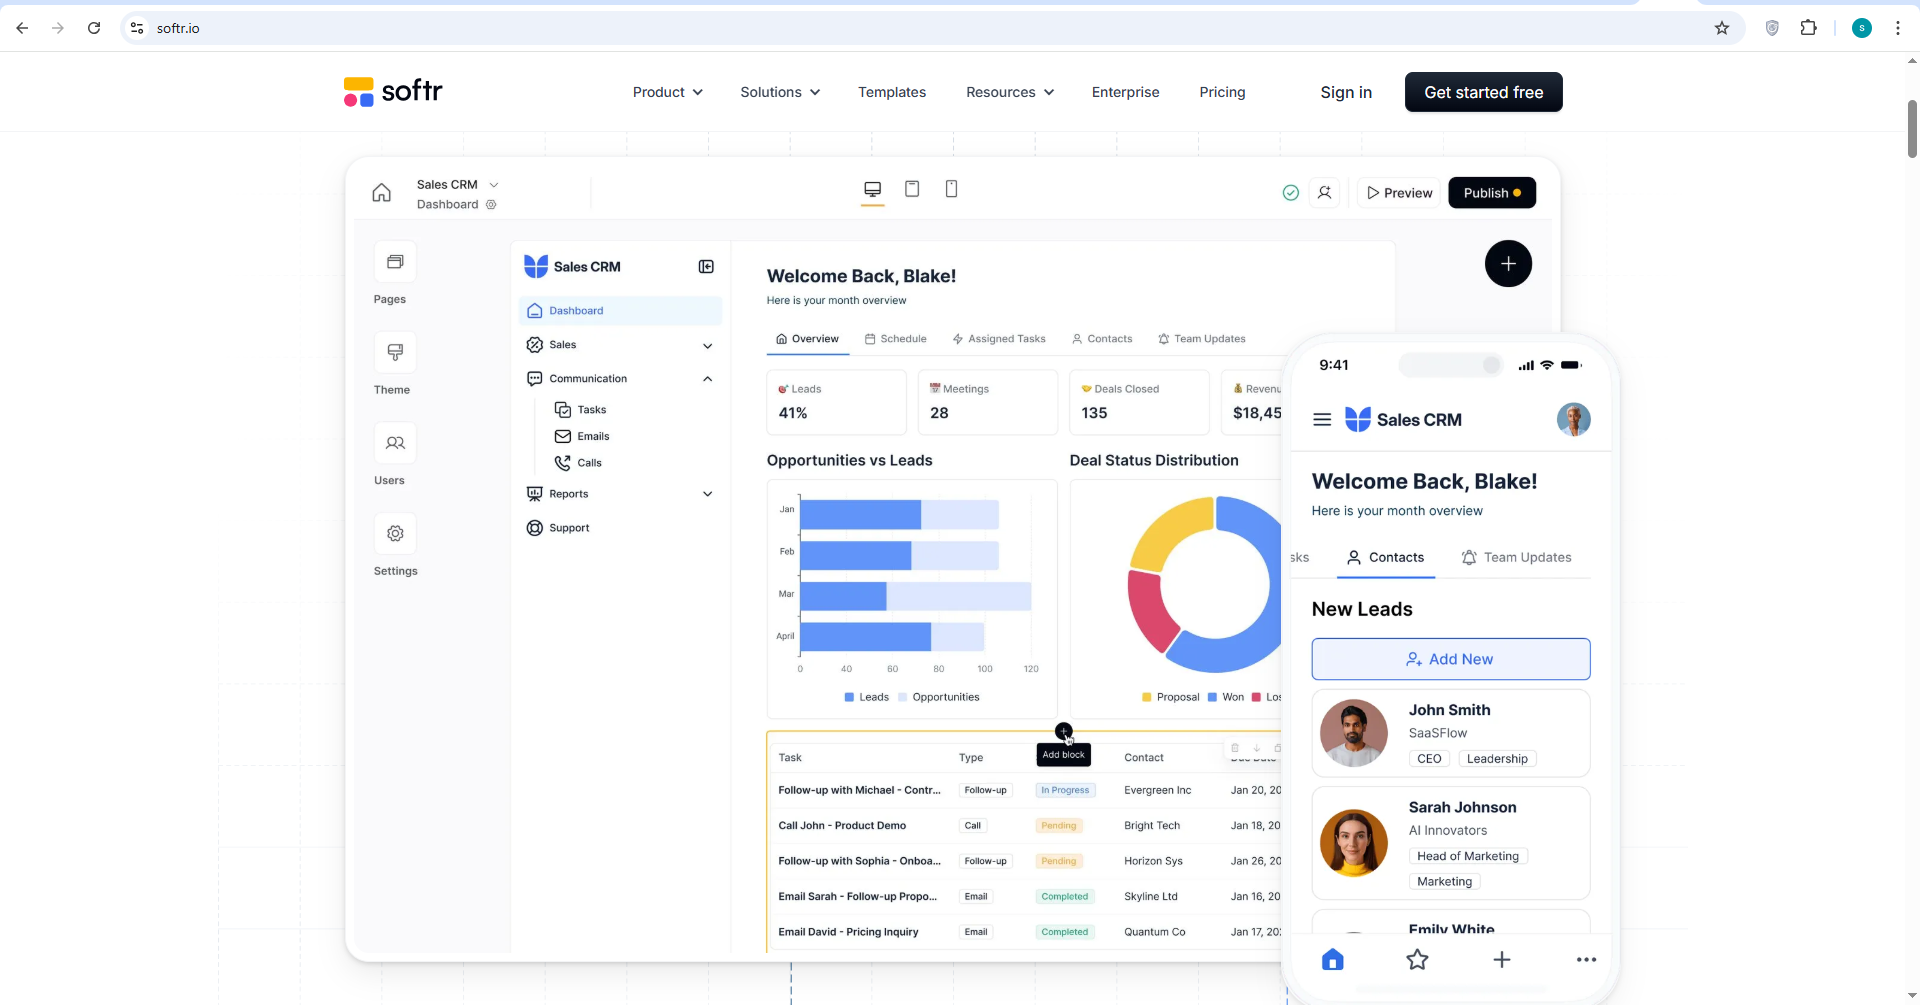1920x1005 pixels.
Task: Open Calls under Communication
Action: (x=578, y=463)
